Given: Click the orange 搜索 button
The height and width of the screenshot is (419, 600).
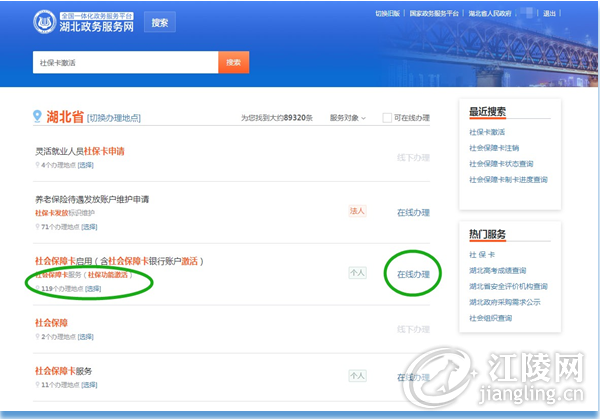Looking at the screenshot, I should pos(233,62).
